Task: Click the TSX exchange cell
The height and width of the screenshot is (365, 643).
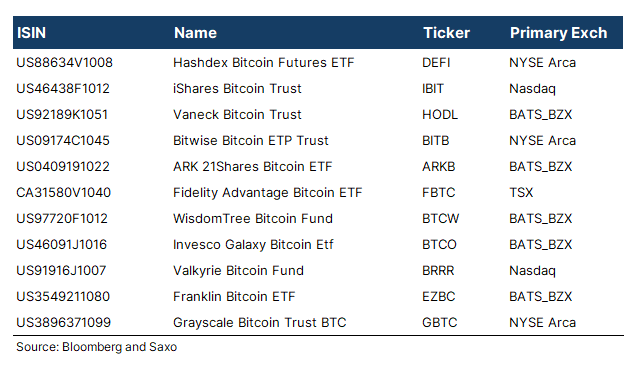Action: pyautogui.click(x=521, y=192)
